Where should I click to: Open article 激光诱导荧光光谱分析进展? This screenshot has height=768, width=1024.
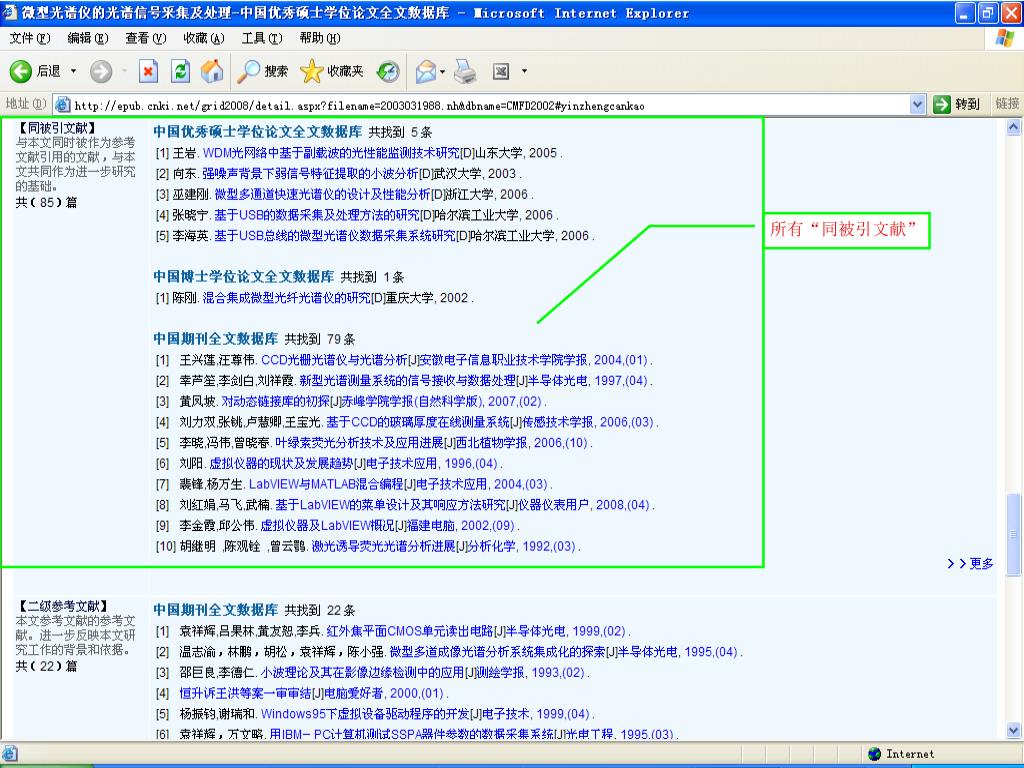pyautogui.click(x=383, y=546)
